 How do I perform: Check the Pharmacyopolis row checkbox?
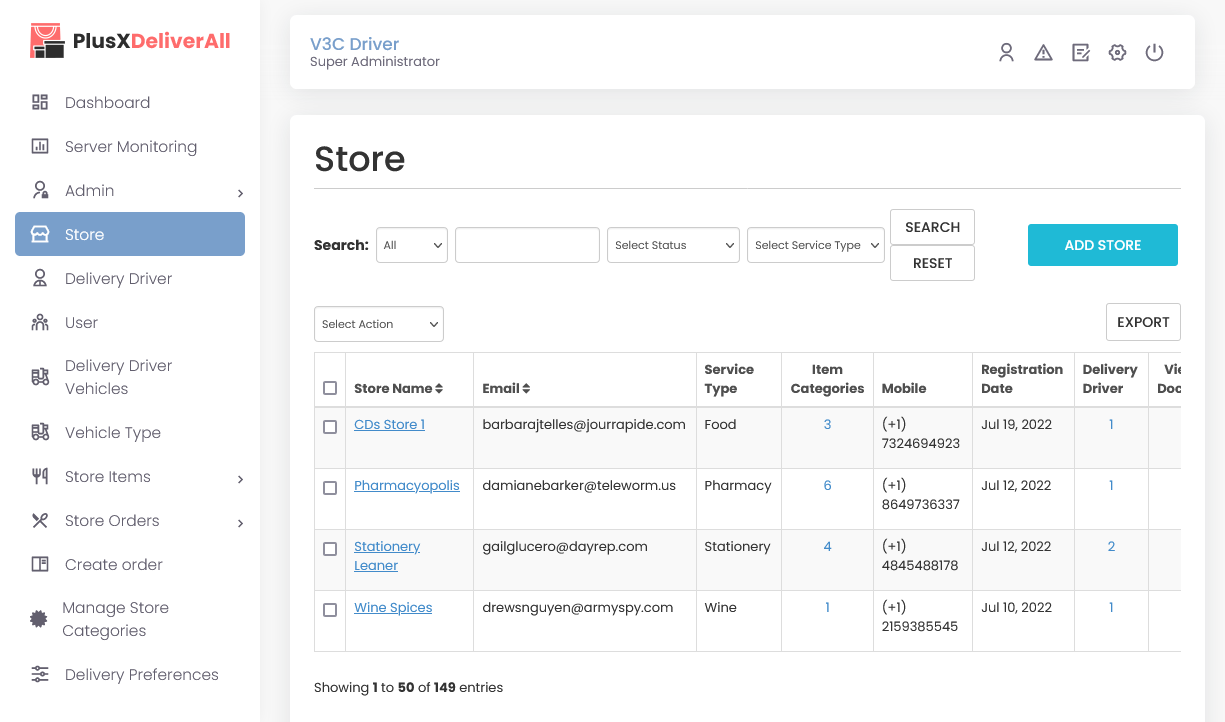point(330,488)
